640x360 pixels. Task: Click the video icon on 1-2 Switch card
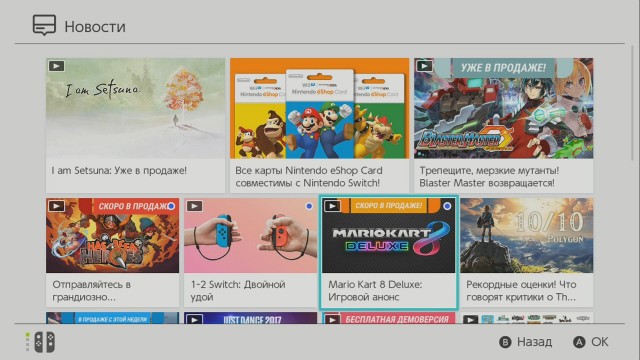tap(194, 206)
